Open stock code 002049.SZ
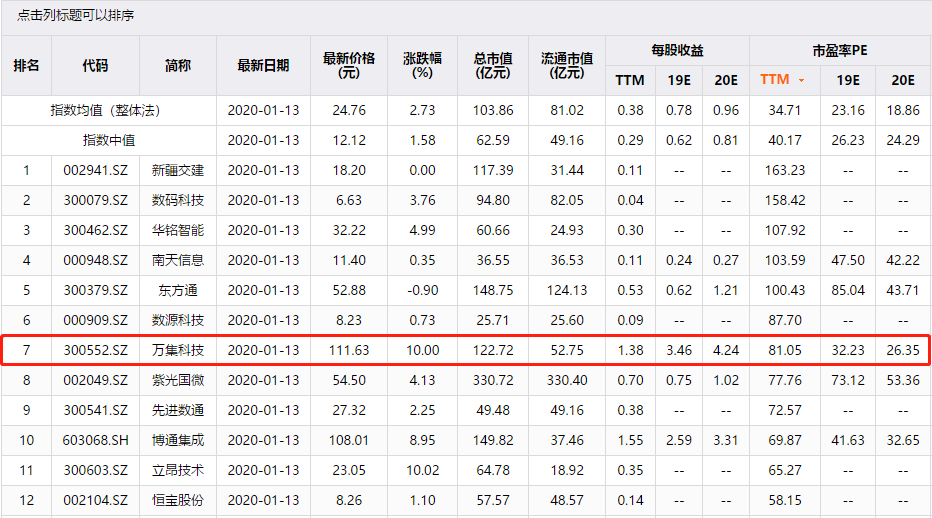 [95, 380]
